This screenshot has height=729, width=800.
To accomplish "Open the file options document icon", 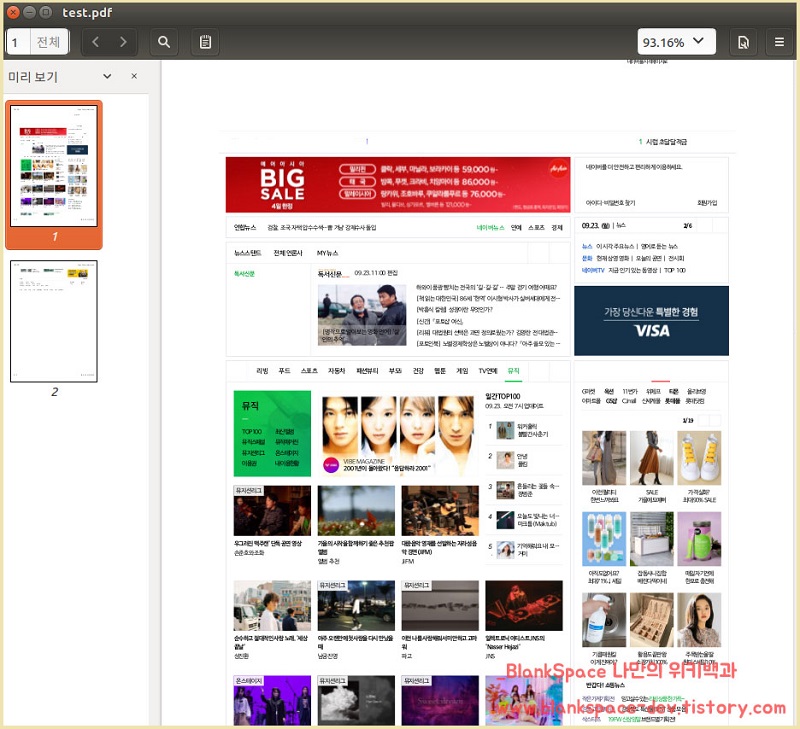I will tap(743, 42).
